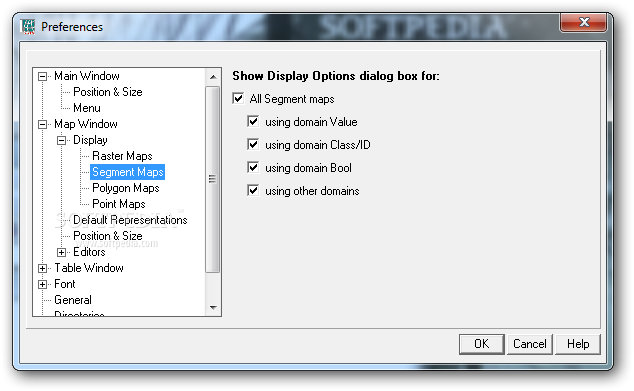
Task: Click the Preferences title bar app icon
Action: 27,27
